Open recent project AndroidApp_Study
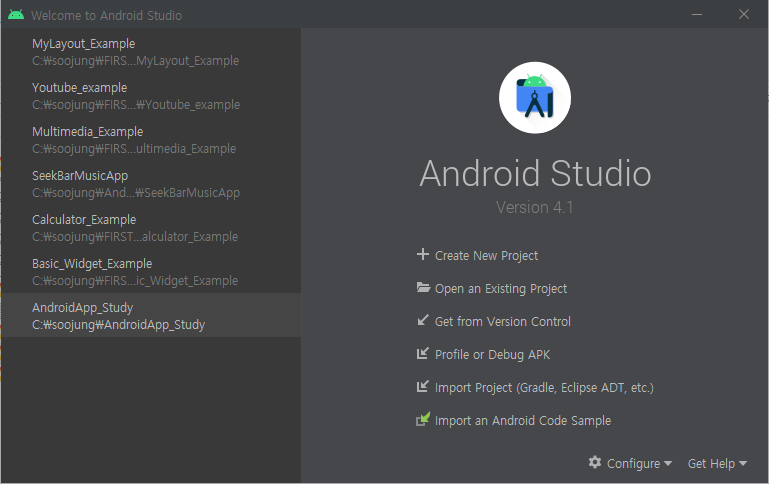 (151, 315)
